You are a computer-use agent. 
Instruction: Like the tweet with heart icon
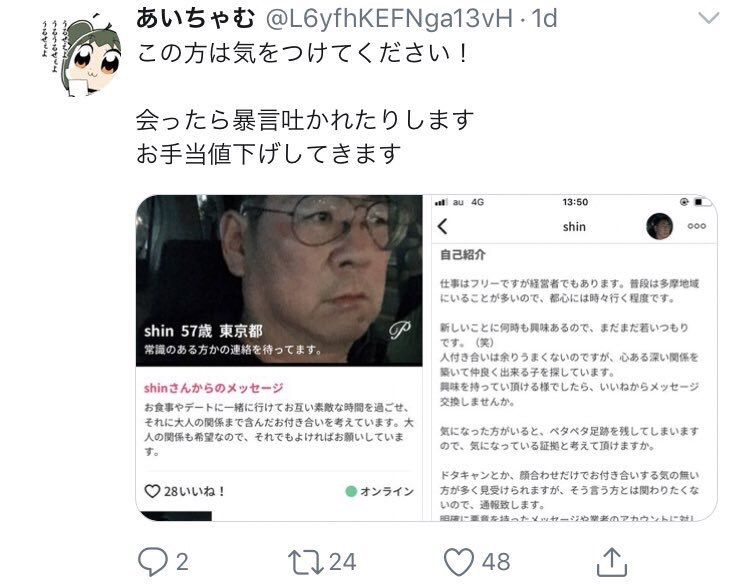[x=459, y=562]
